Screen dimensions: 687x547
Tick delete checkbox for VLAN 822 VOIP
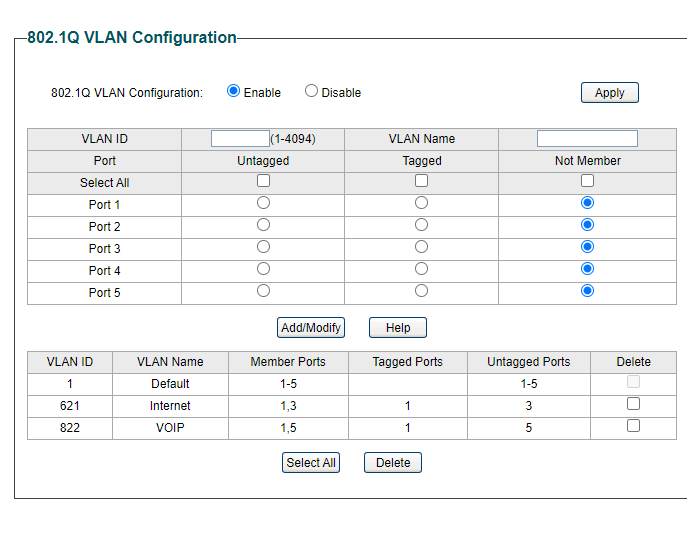[633, 426]
